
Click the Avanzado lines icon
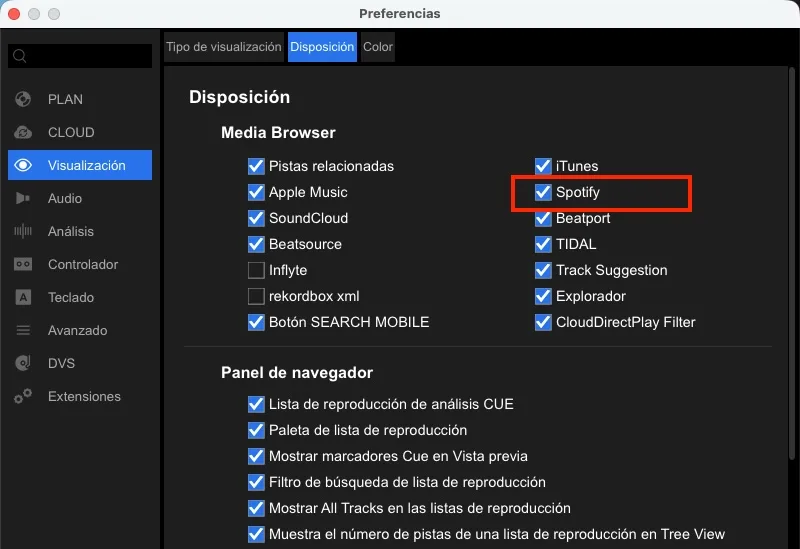pos(23,330)
